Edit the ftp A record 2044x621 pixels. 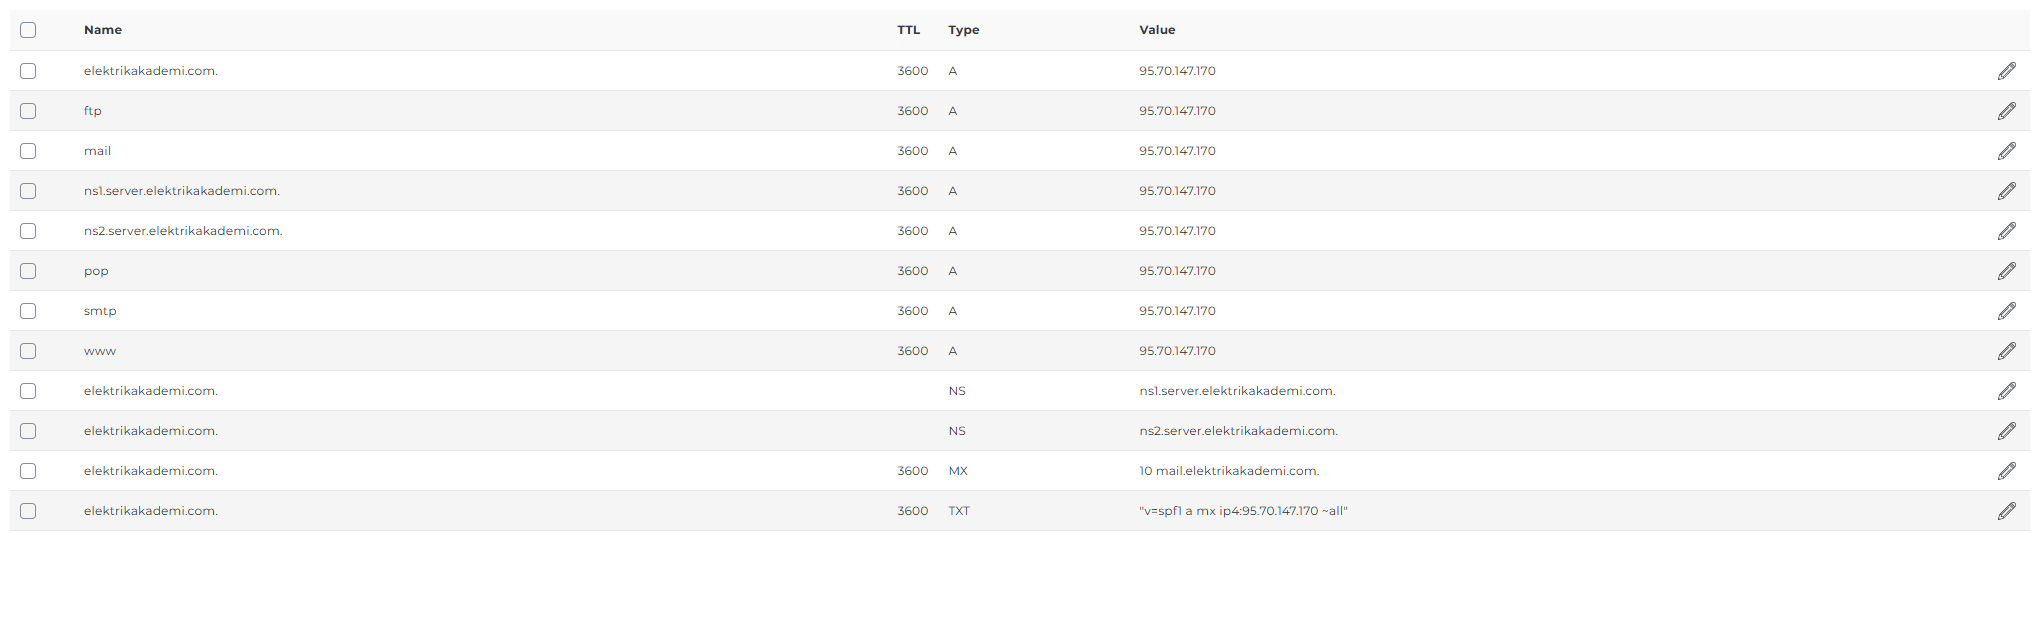pos(2006,111)
